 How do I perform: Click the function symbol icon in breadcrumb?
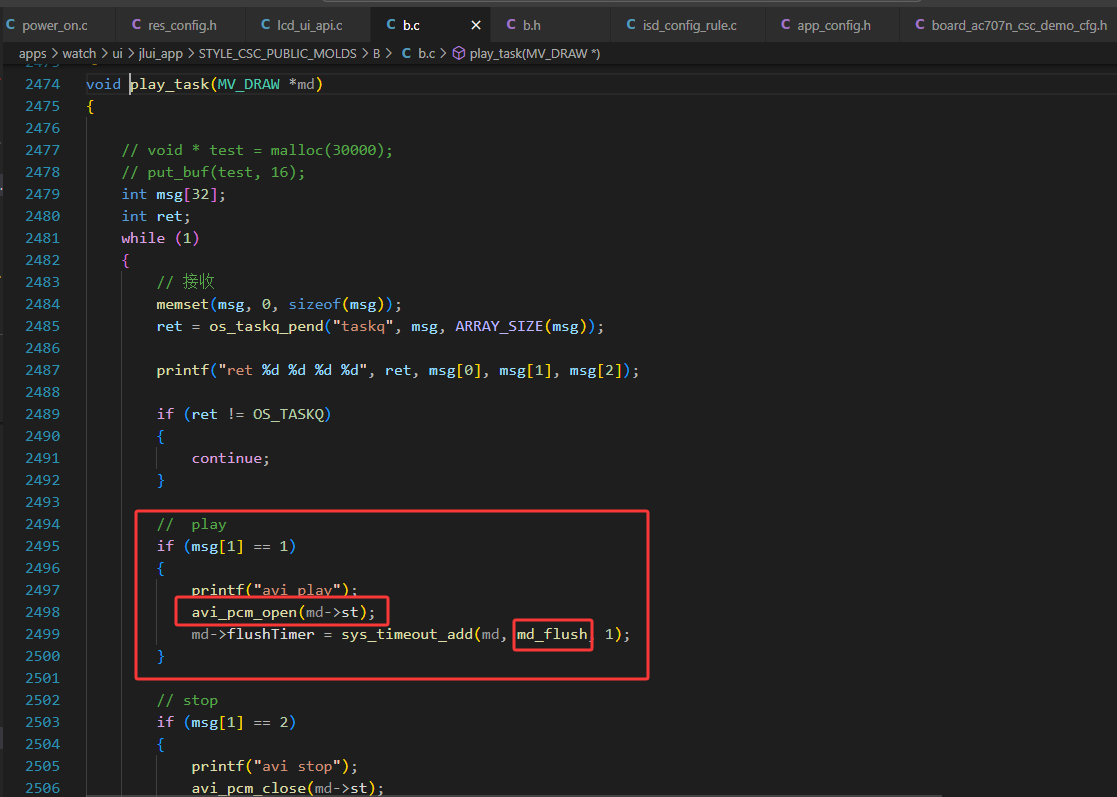tap(459, 53)
